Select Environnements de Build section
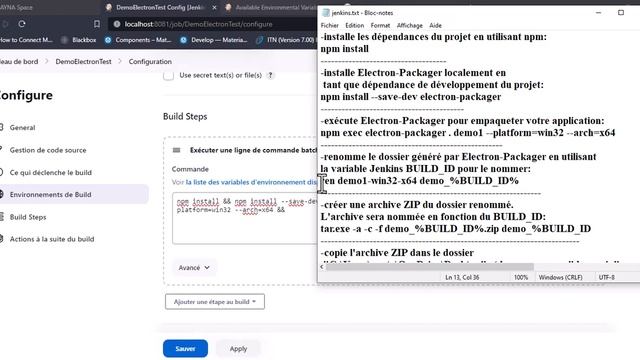 pos(50,195)
